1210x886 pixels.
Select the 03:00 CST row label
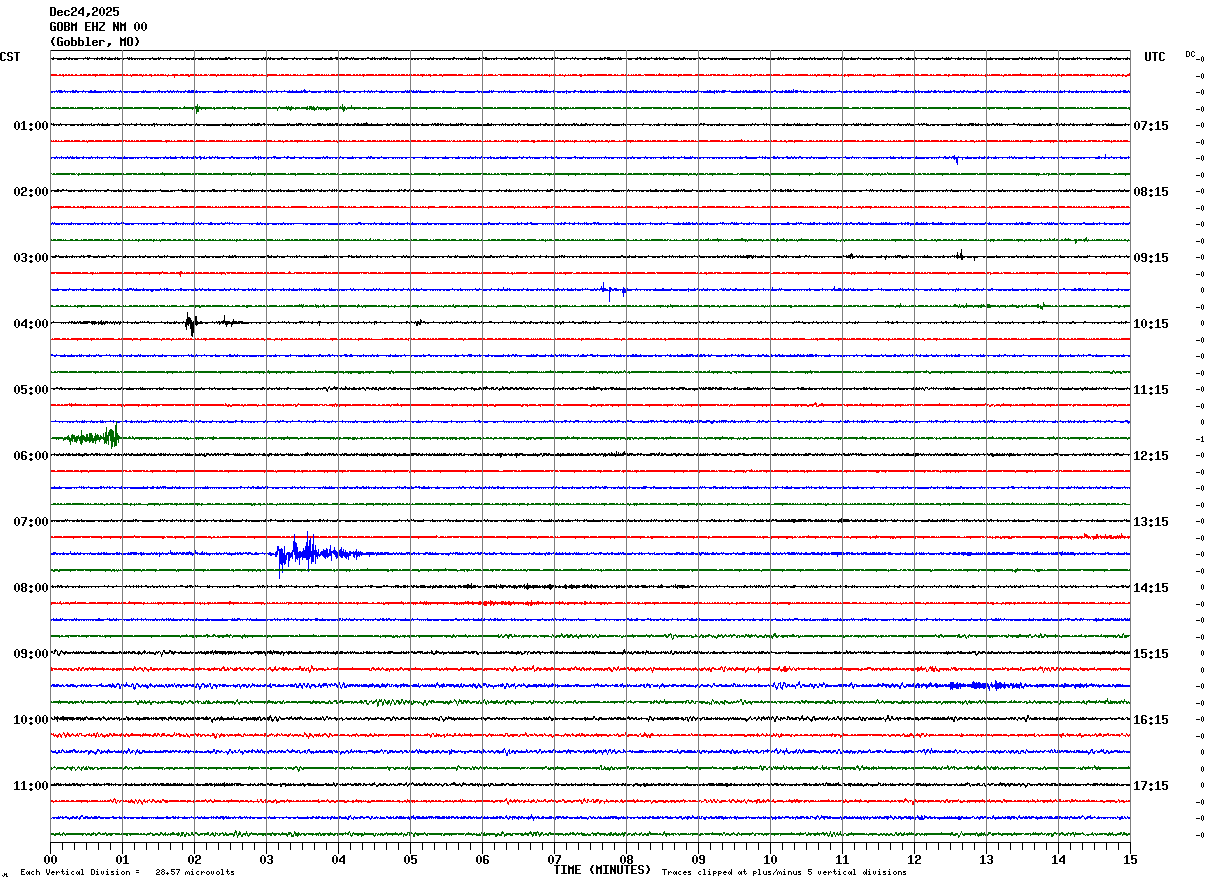pyautogui.click(x=31, y=258)
